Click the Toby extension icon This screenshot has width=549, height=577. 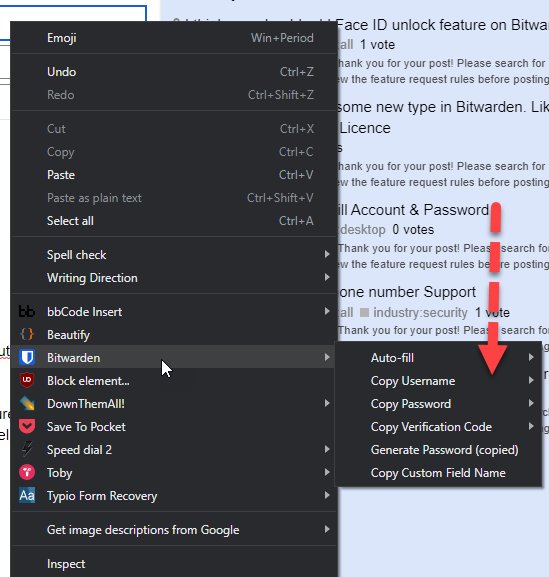tap(27, 472)
